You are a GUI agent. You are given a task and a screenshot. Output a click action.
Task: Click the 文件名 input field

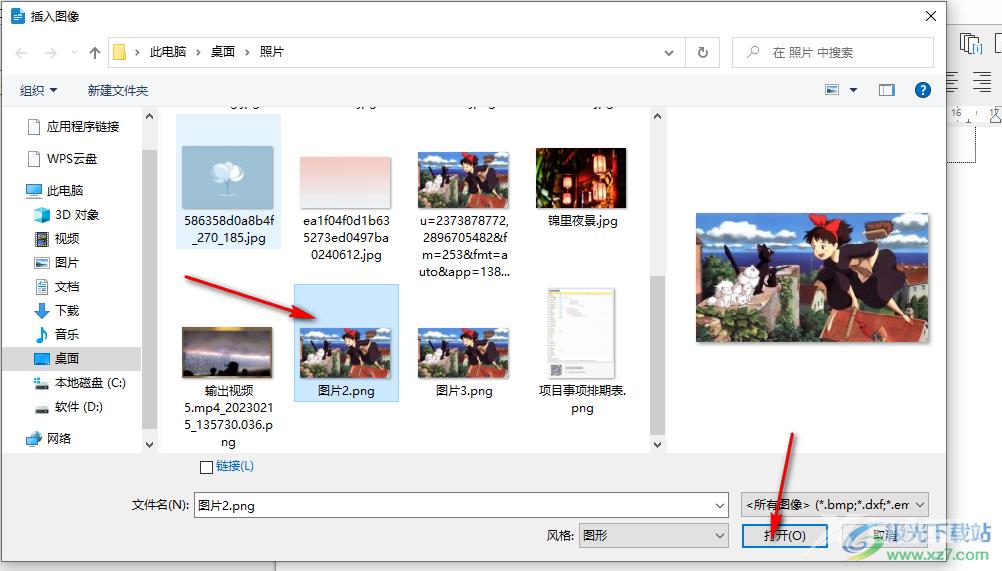point(454,505)
